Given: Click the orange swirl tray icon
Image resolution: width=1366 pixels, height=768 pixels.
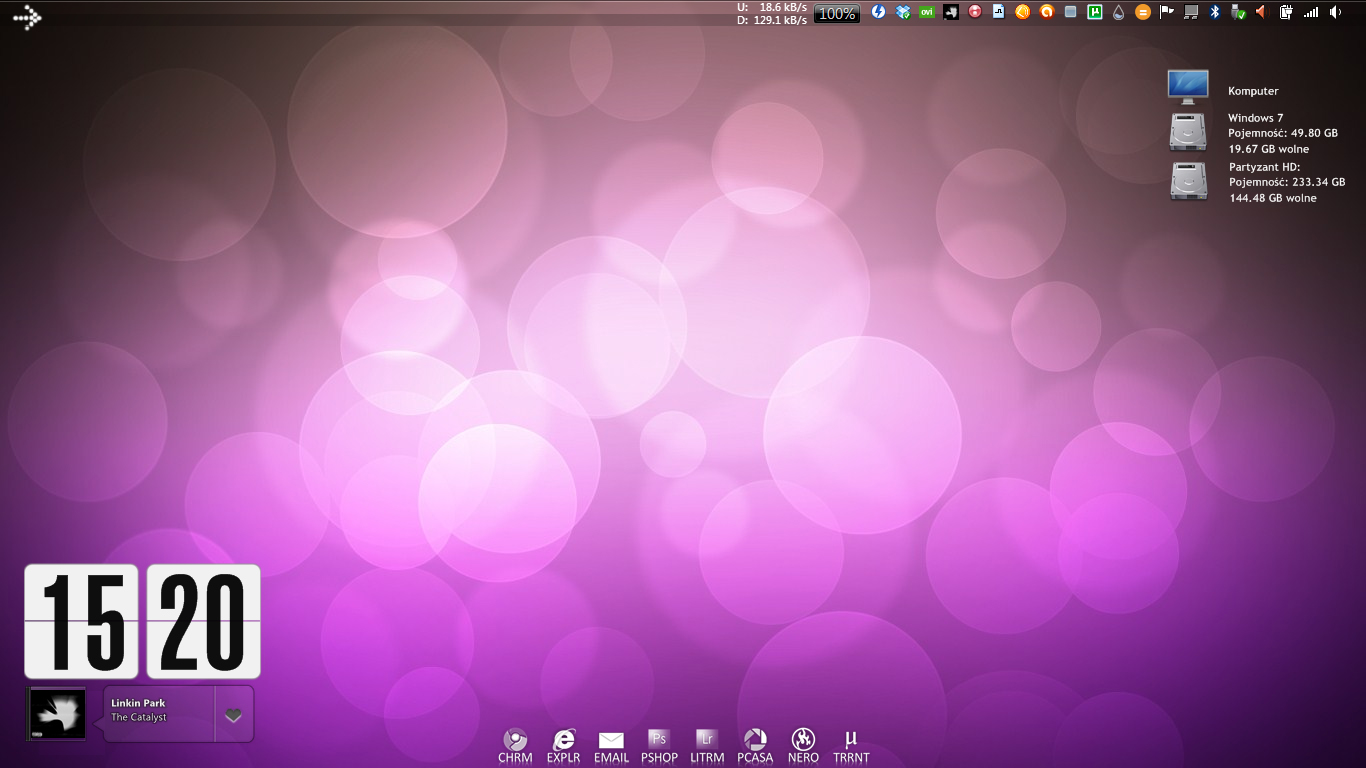Looking at the screenshot, I should (x=1046, y=12).
